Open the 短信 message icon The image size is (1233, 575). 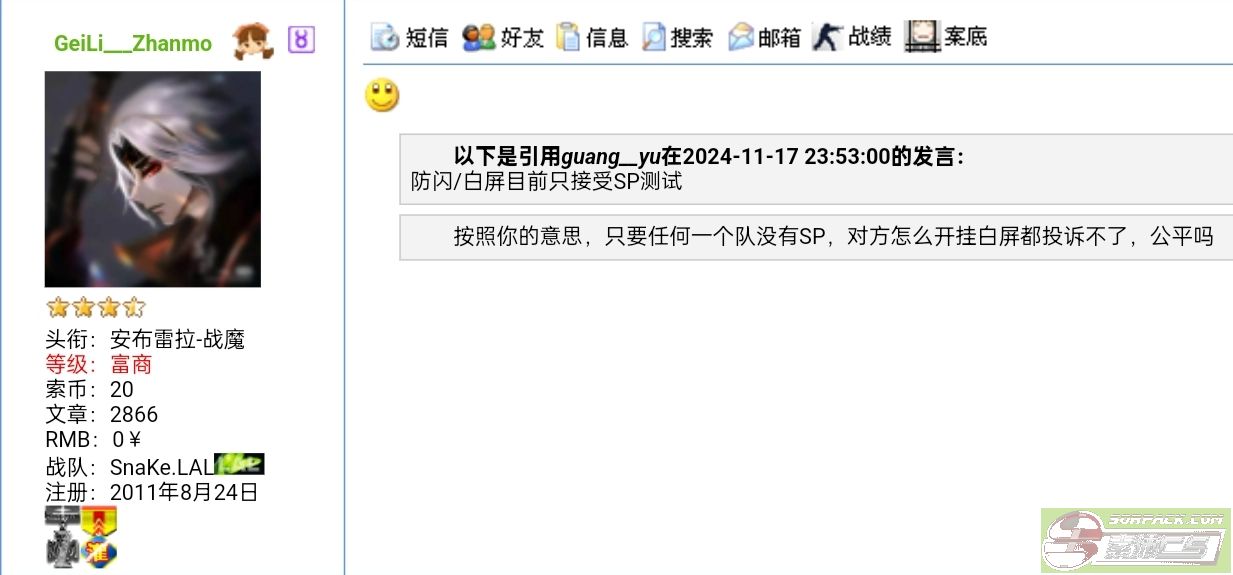point(384,37)
